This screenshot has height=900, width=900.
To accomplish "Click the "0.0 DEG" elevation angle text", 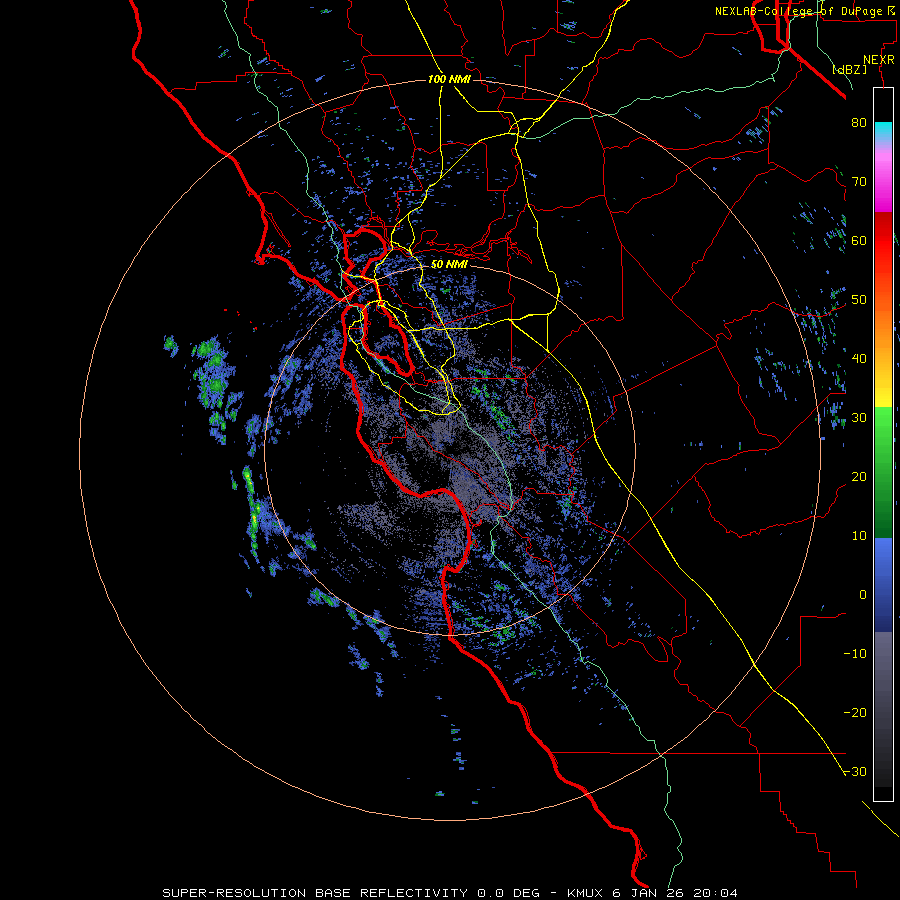I will point(509,893).
